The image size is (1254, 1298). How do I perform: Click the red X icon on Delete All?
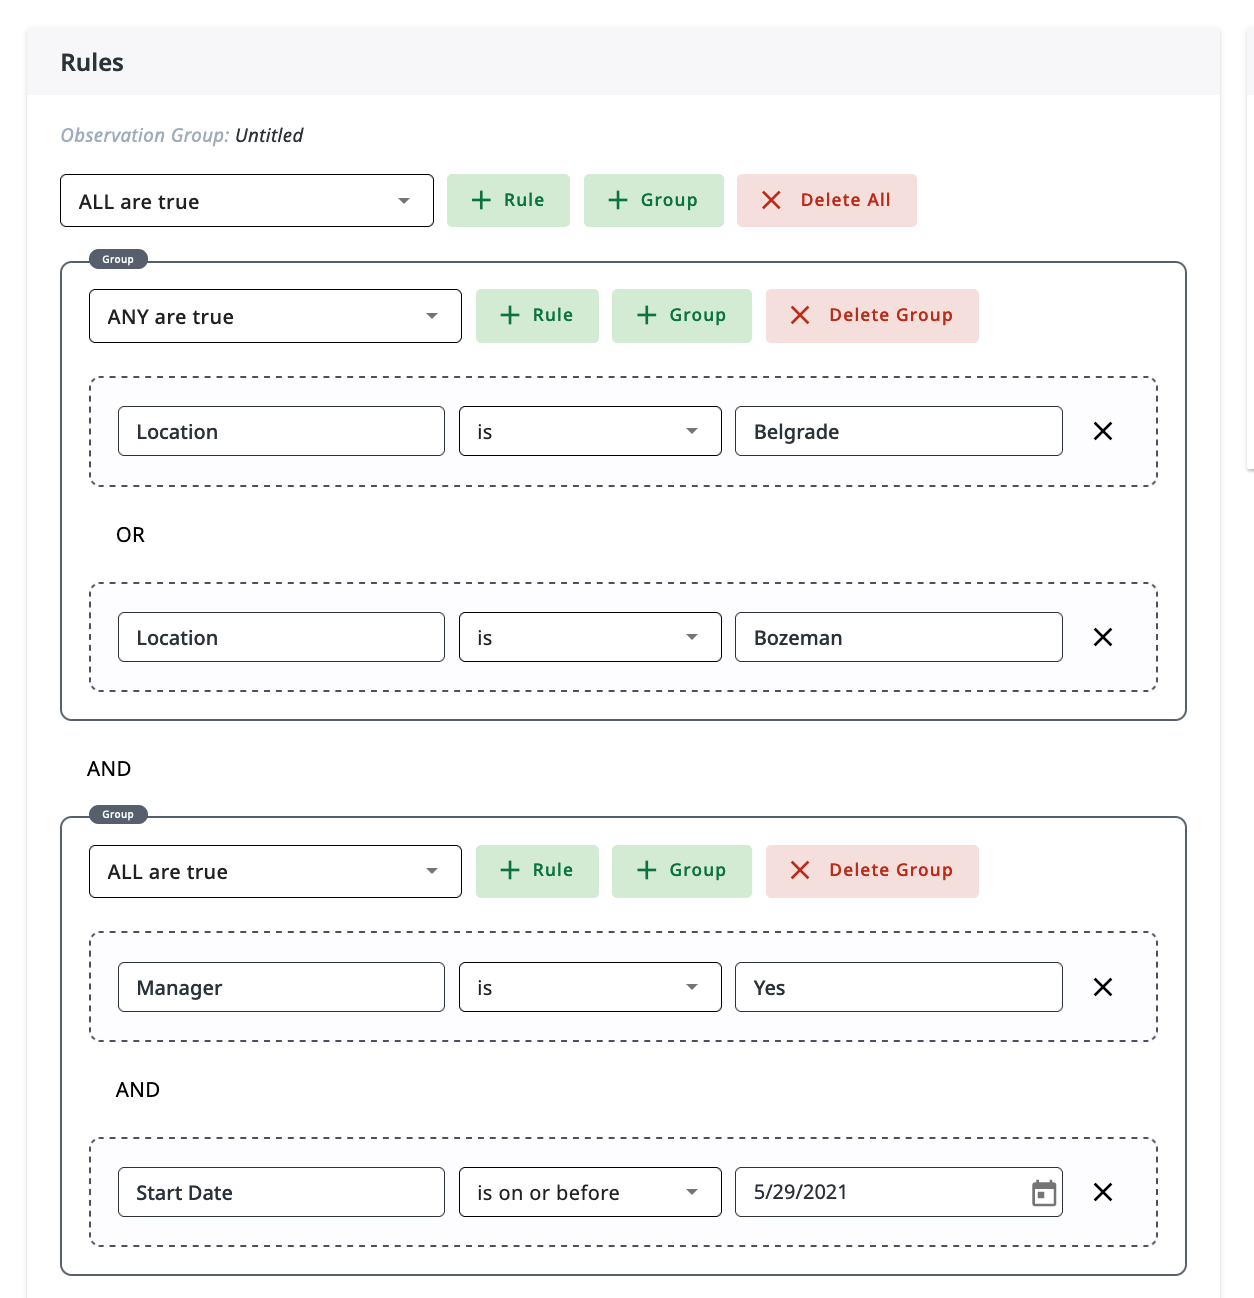(771, 200)
